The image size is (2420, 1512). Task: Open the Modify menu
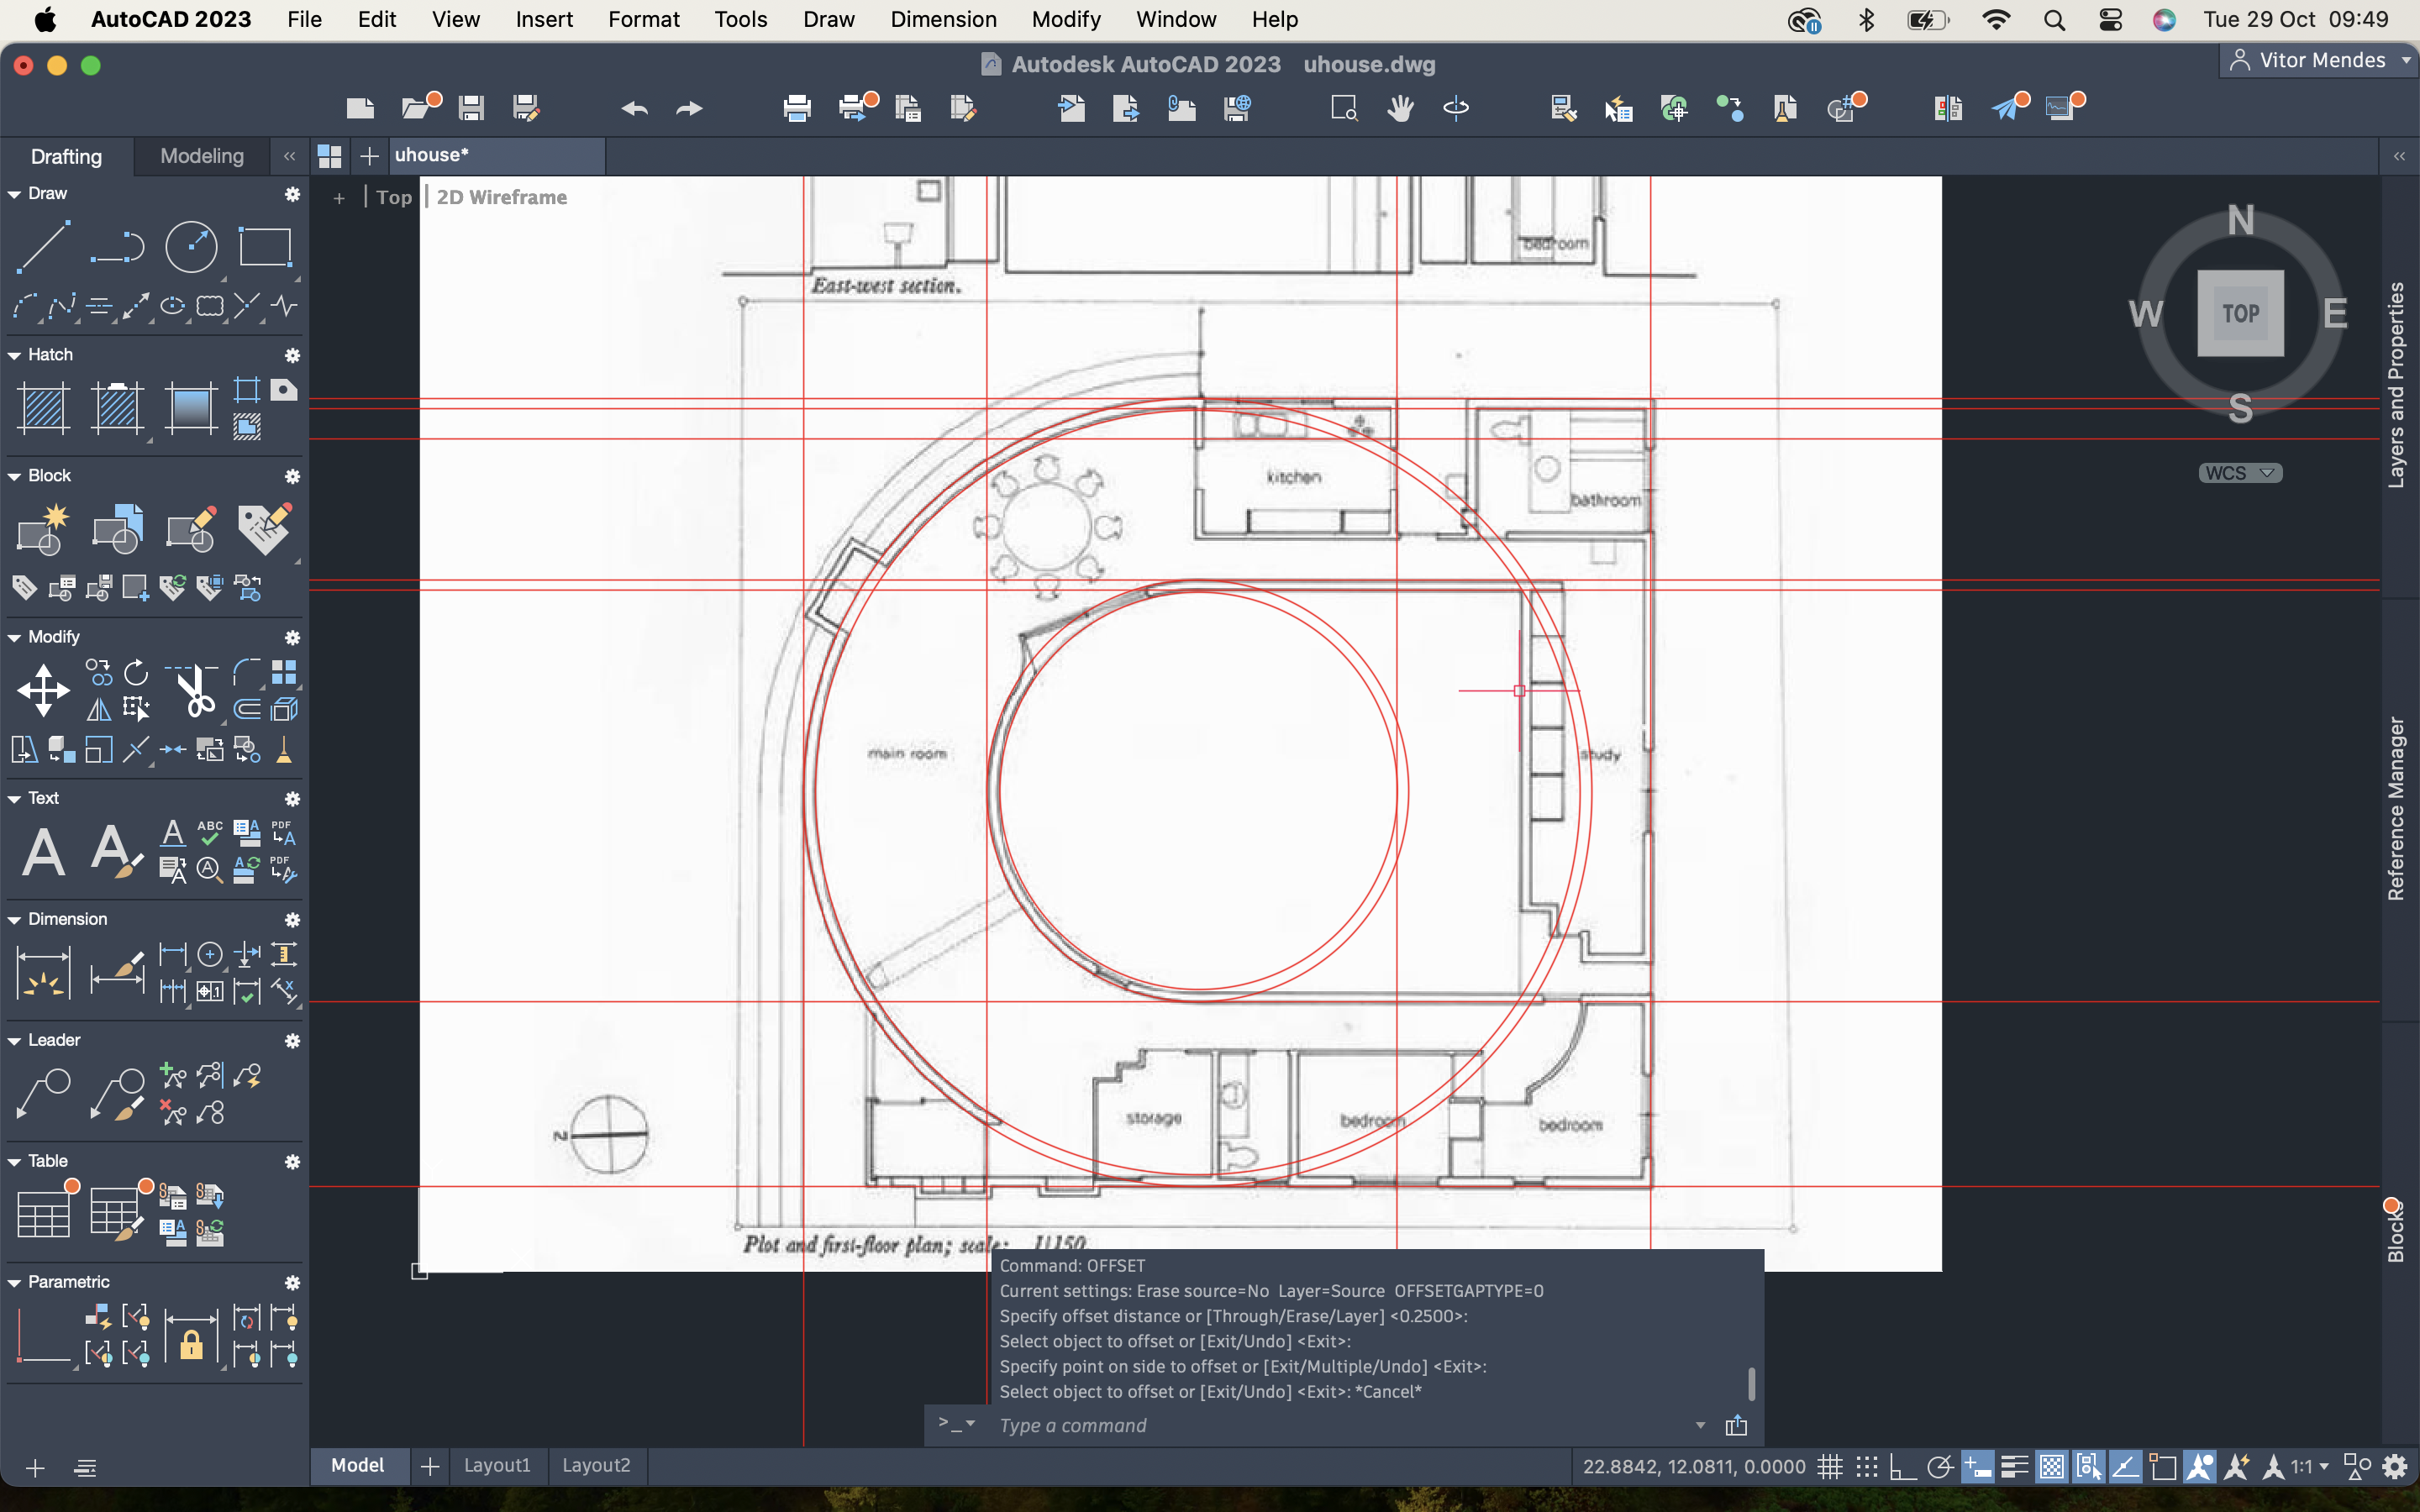1066,19
